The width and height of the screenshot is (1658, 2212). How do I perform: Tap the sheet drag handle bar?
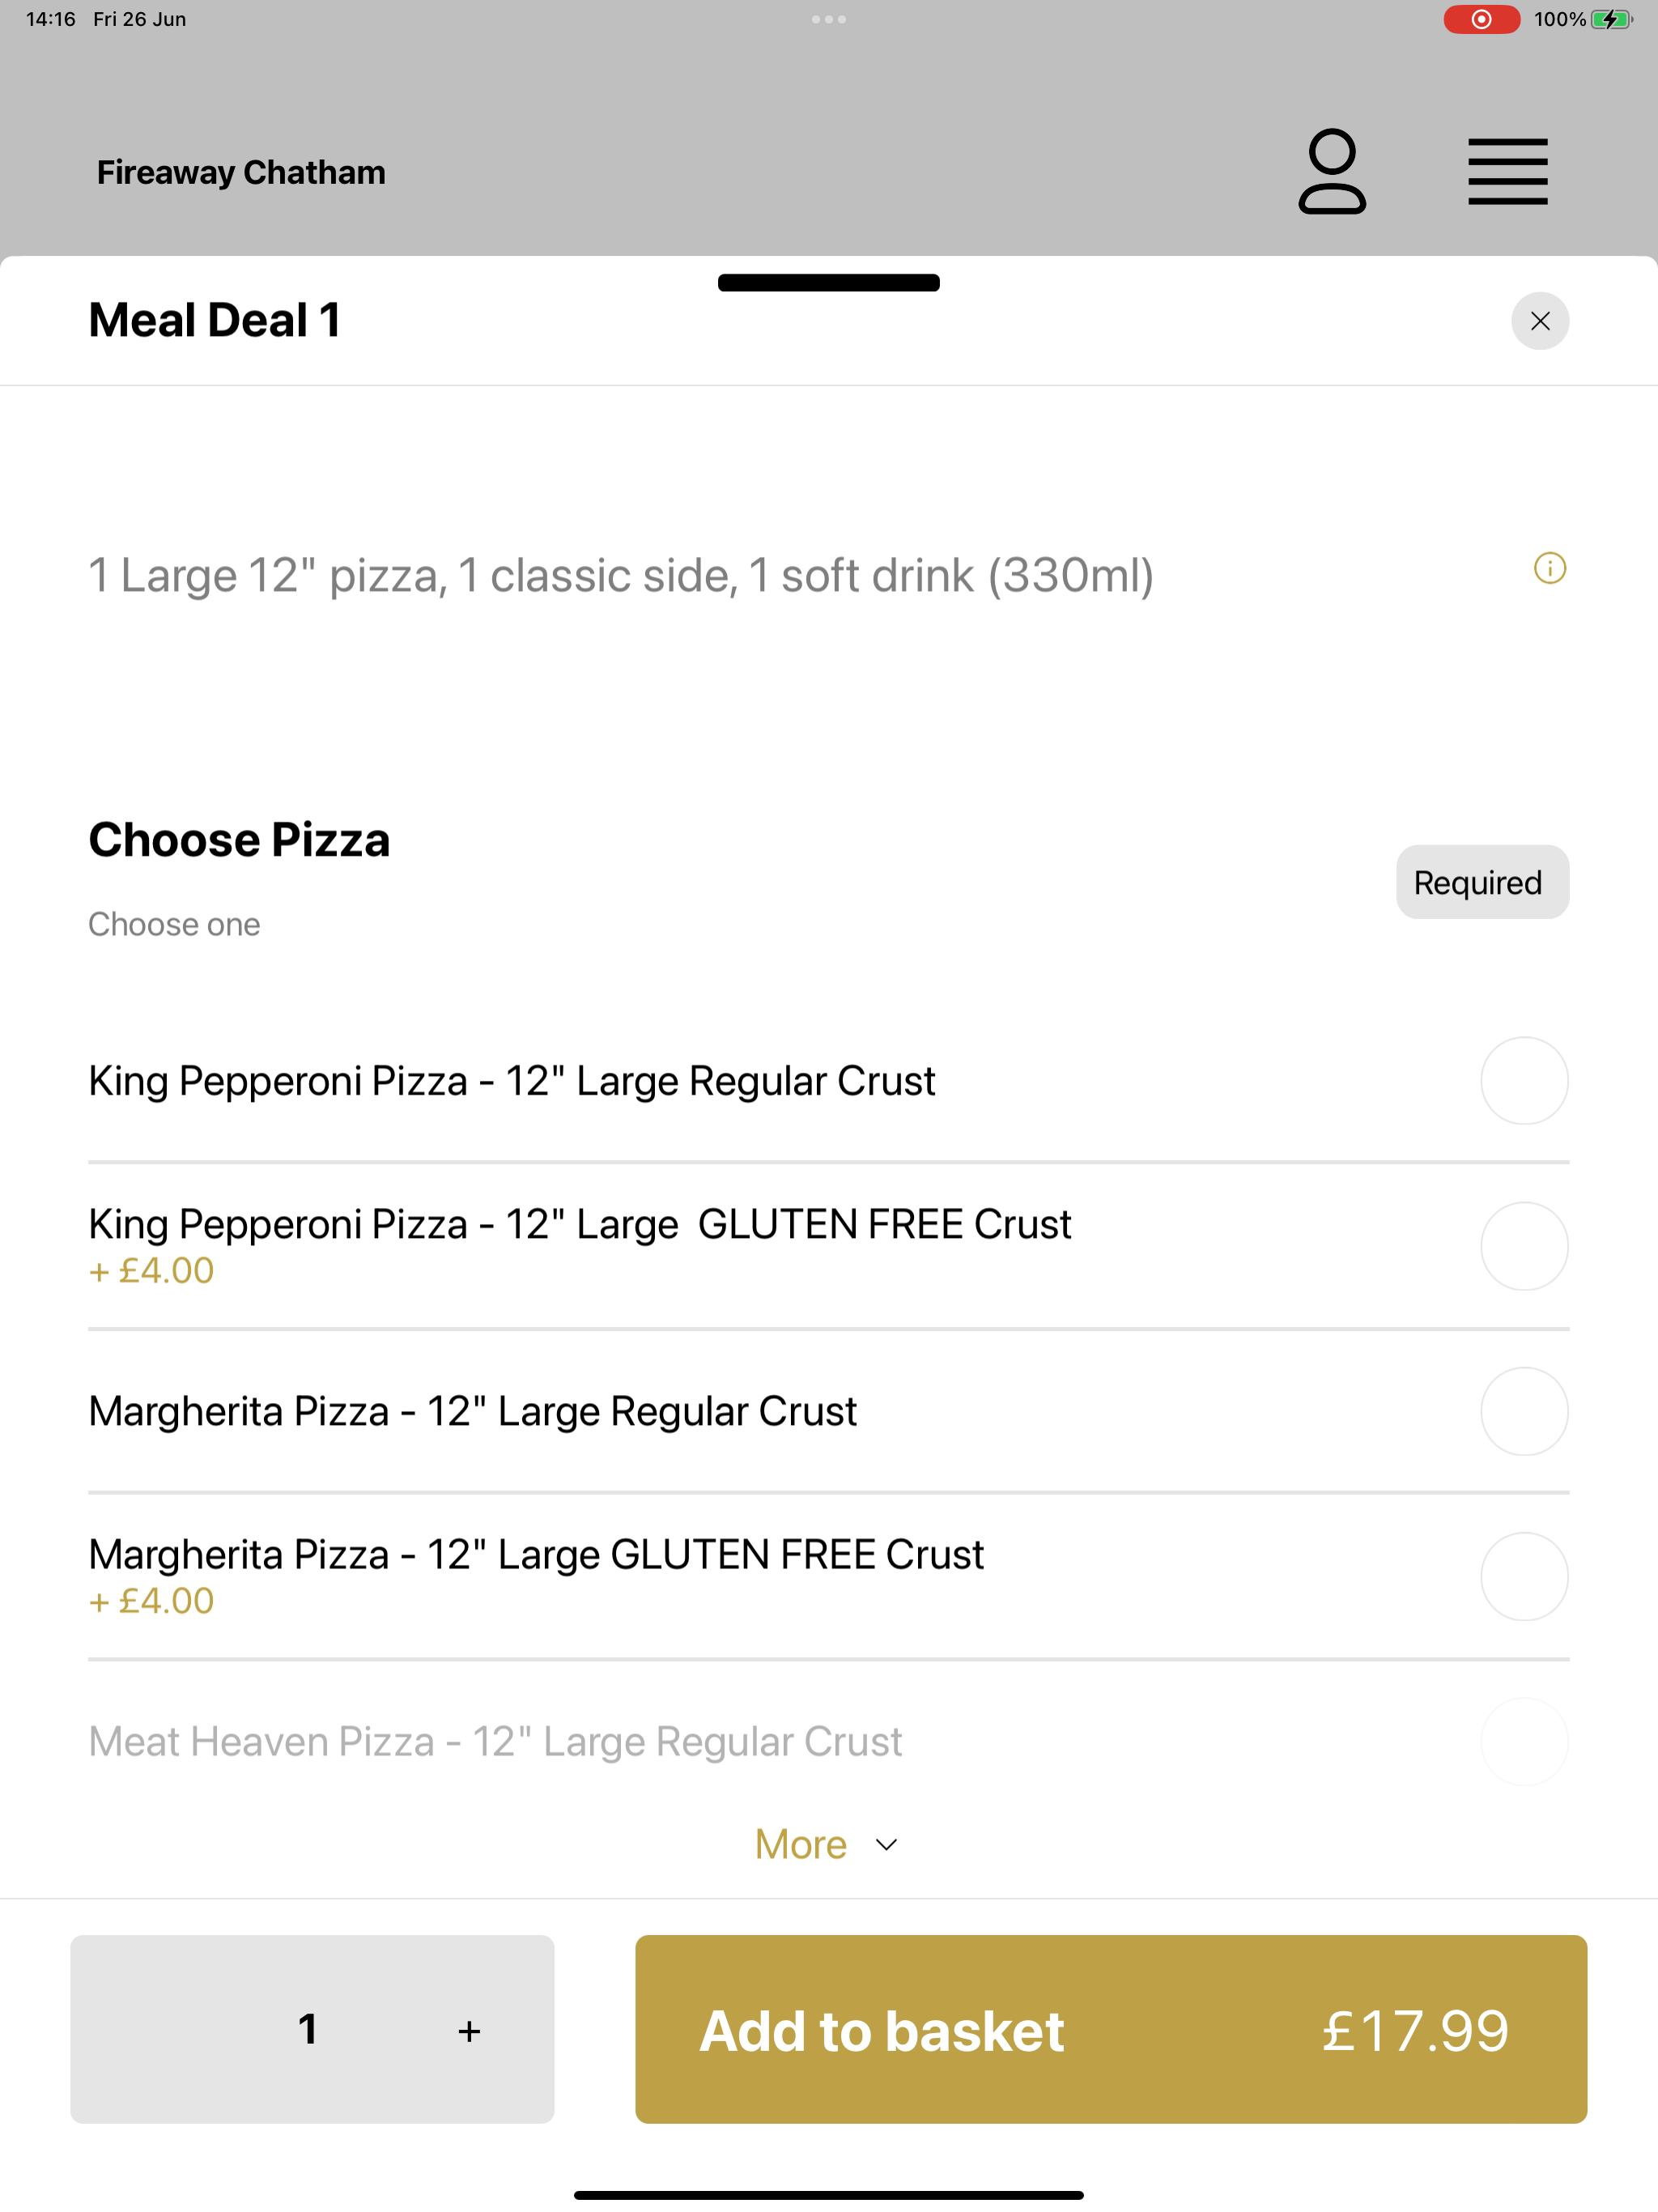click(829, 283)
